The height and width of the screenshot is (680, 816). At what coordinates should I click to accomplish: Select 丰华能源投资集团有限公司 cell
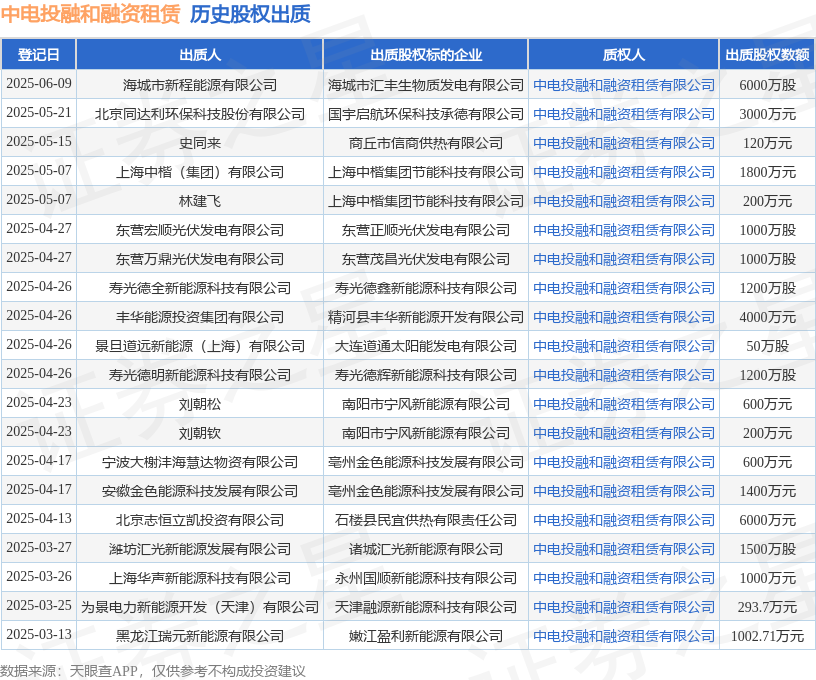click(200, 317)
